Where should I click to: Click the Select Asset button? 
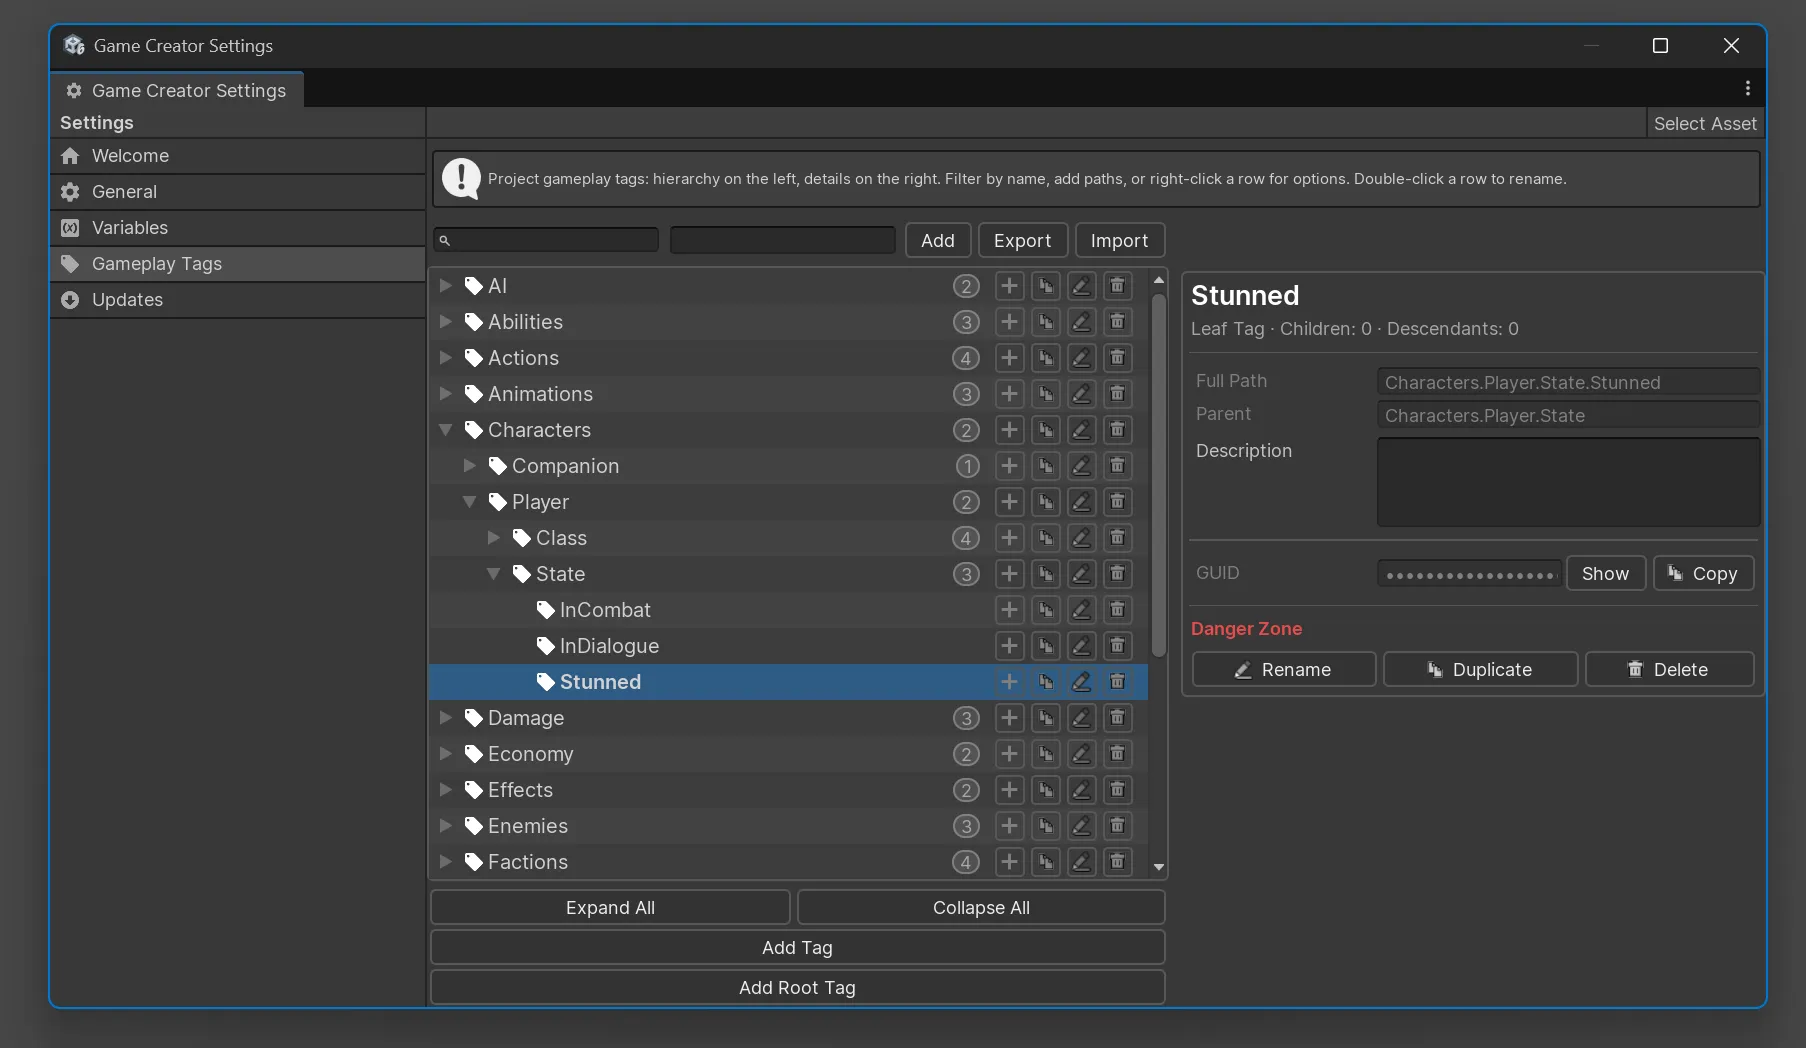pos(1705,124)
